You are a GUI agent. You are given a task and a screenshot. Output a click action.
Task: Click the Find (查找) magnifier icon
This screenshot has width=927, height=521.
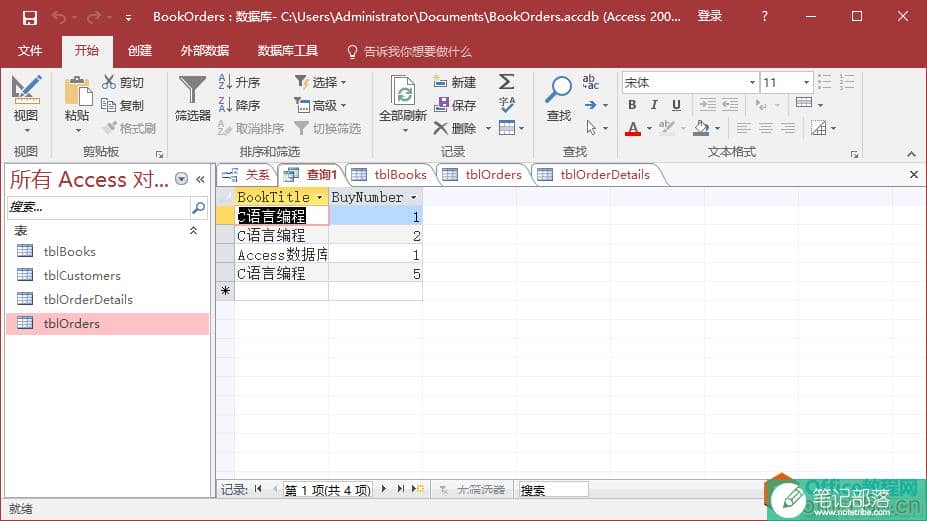point(558,89)
